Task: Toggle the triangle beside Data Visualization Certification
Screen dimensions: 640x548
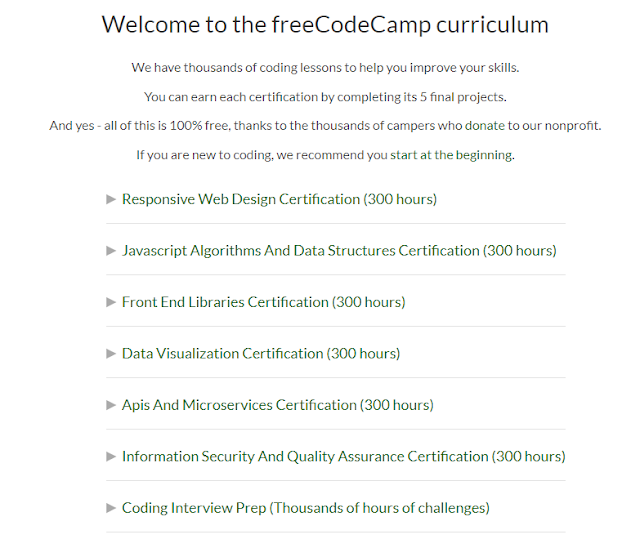Action: [111, 354]
